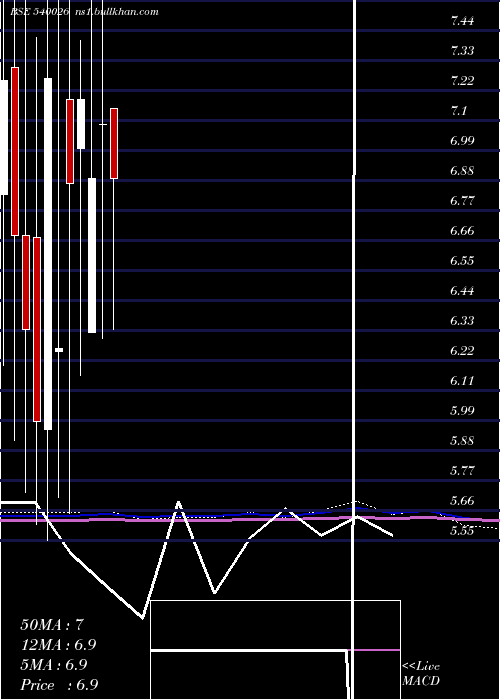Click the 7.1 price axis label
The width and height of the screenshot is (500, 700).
[459, 111]
